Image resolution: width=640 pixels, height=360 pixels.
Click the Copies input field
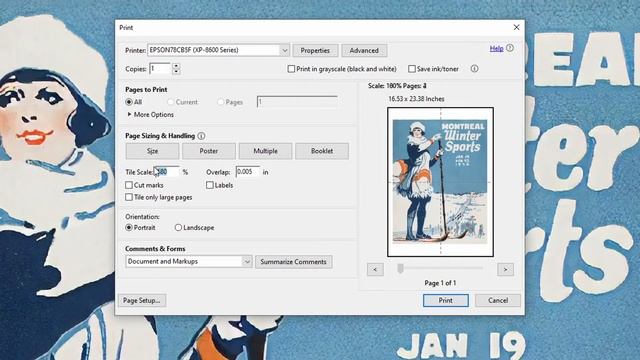coord(160,69)
